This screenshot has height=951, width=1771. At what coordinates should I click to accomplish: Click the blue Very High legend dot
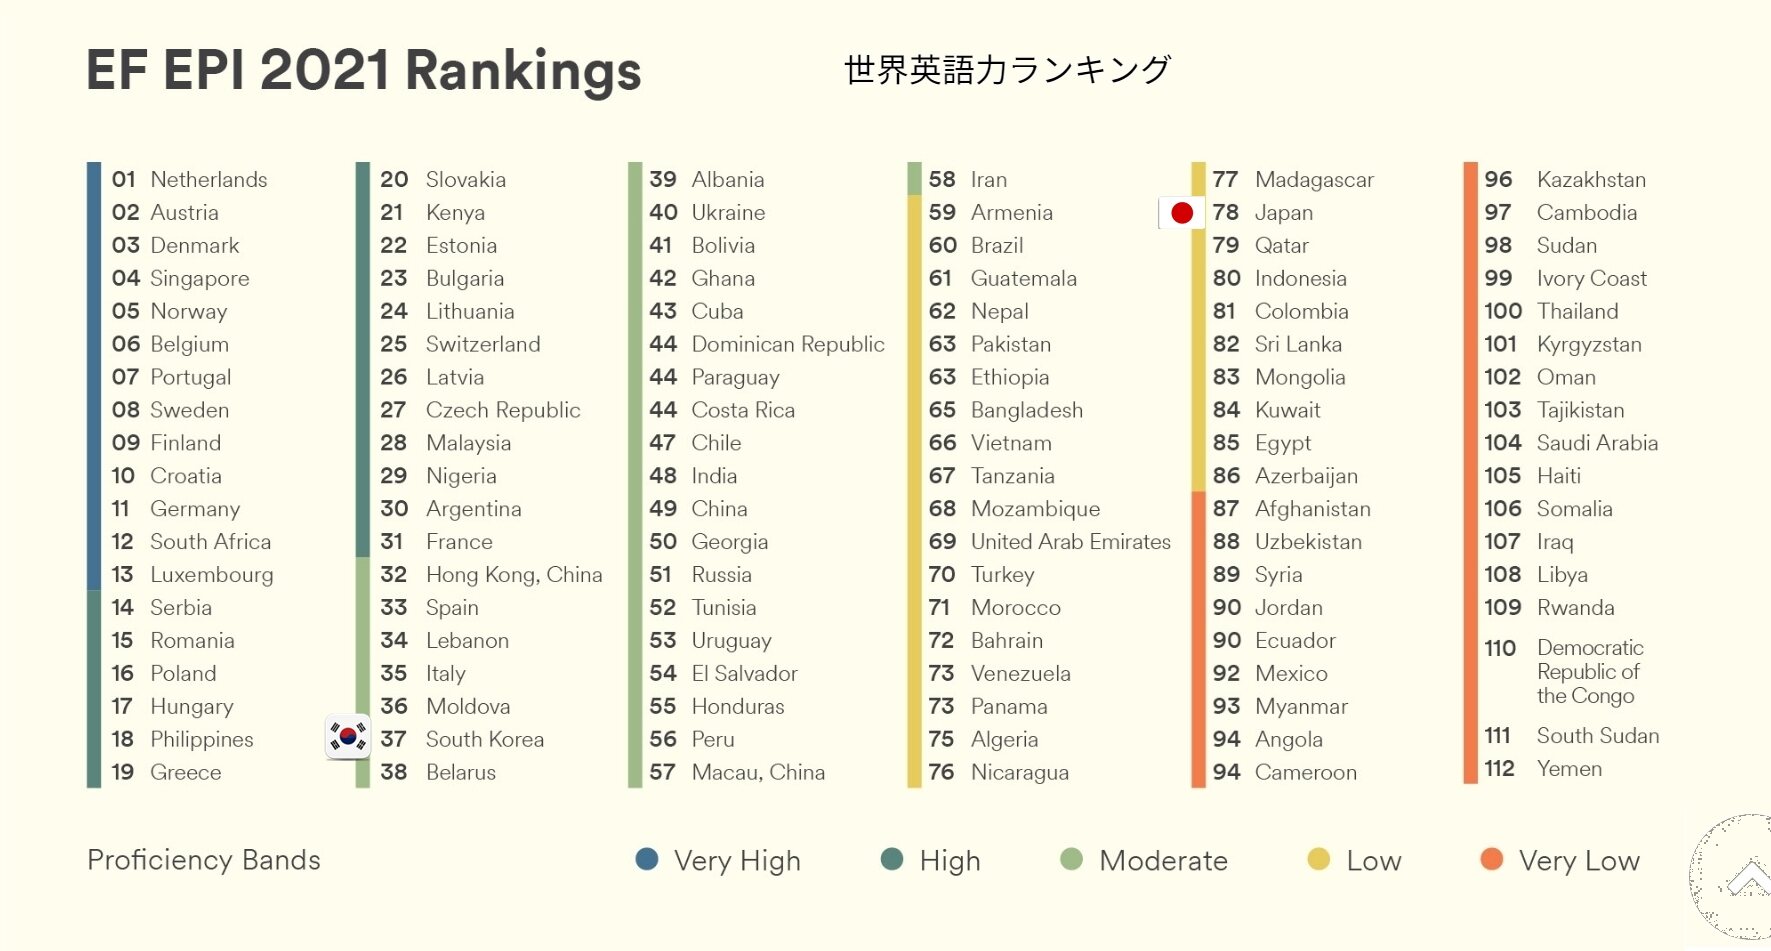(x=647, y=859)
